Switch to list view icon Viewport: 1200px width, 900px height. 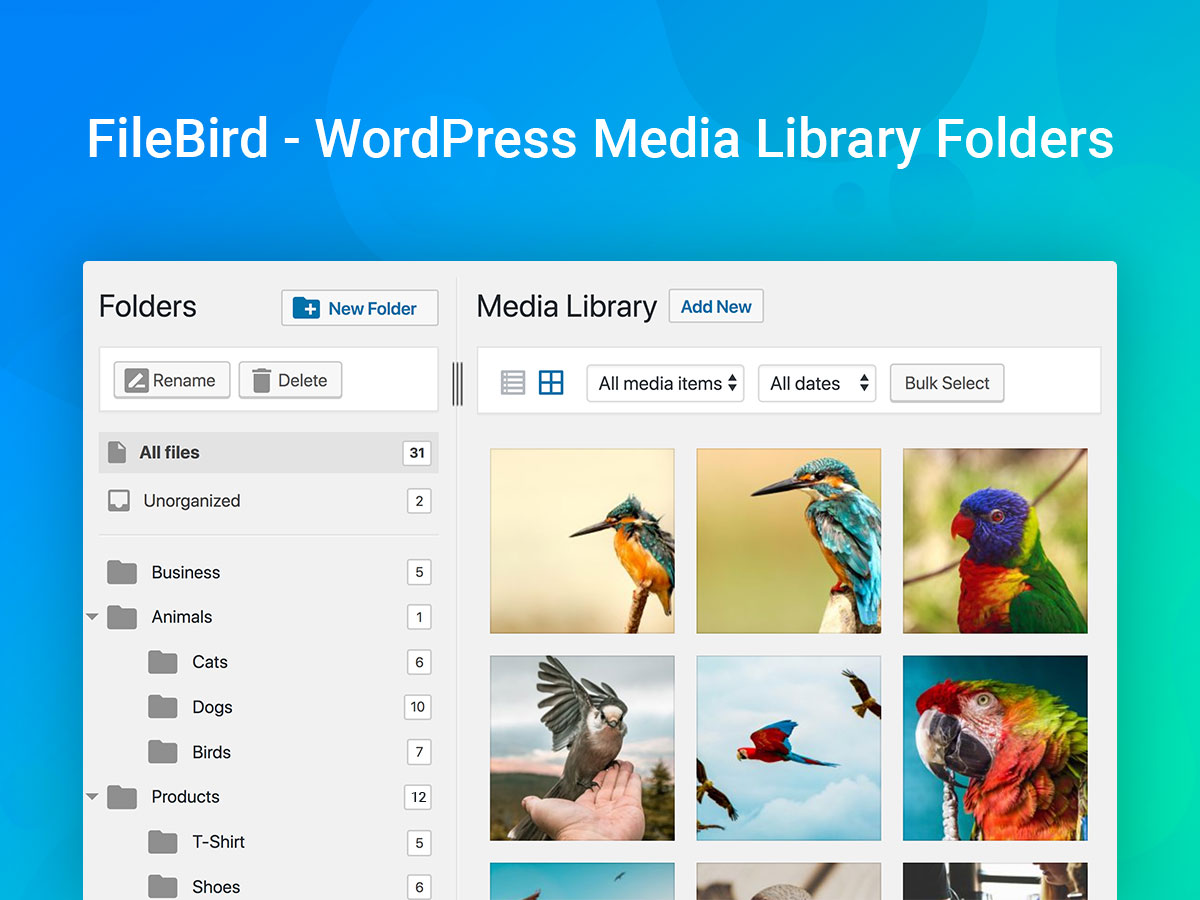pos(513,383)
